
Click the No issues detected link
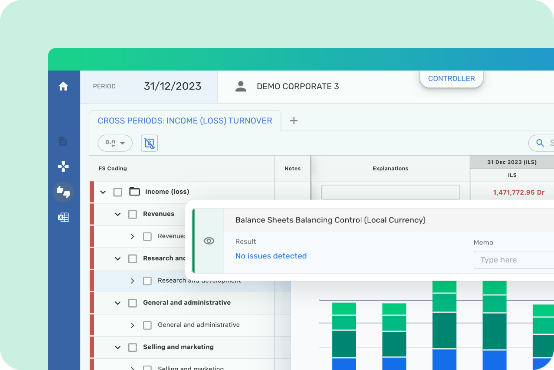(x=271, y=256)
